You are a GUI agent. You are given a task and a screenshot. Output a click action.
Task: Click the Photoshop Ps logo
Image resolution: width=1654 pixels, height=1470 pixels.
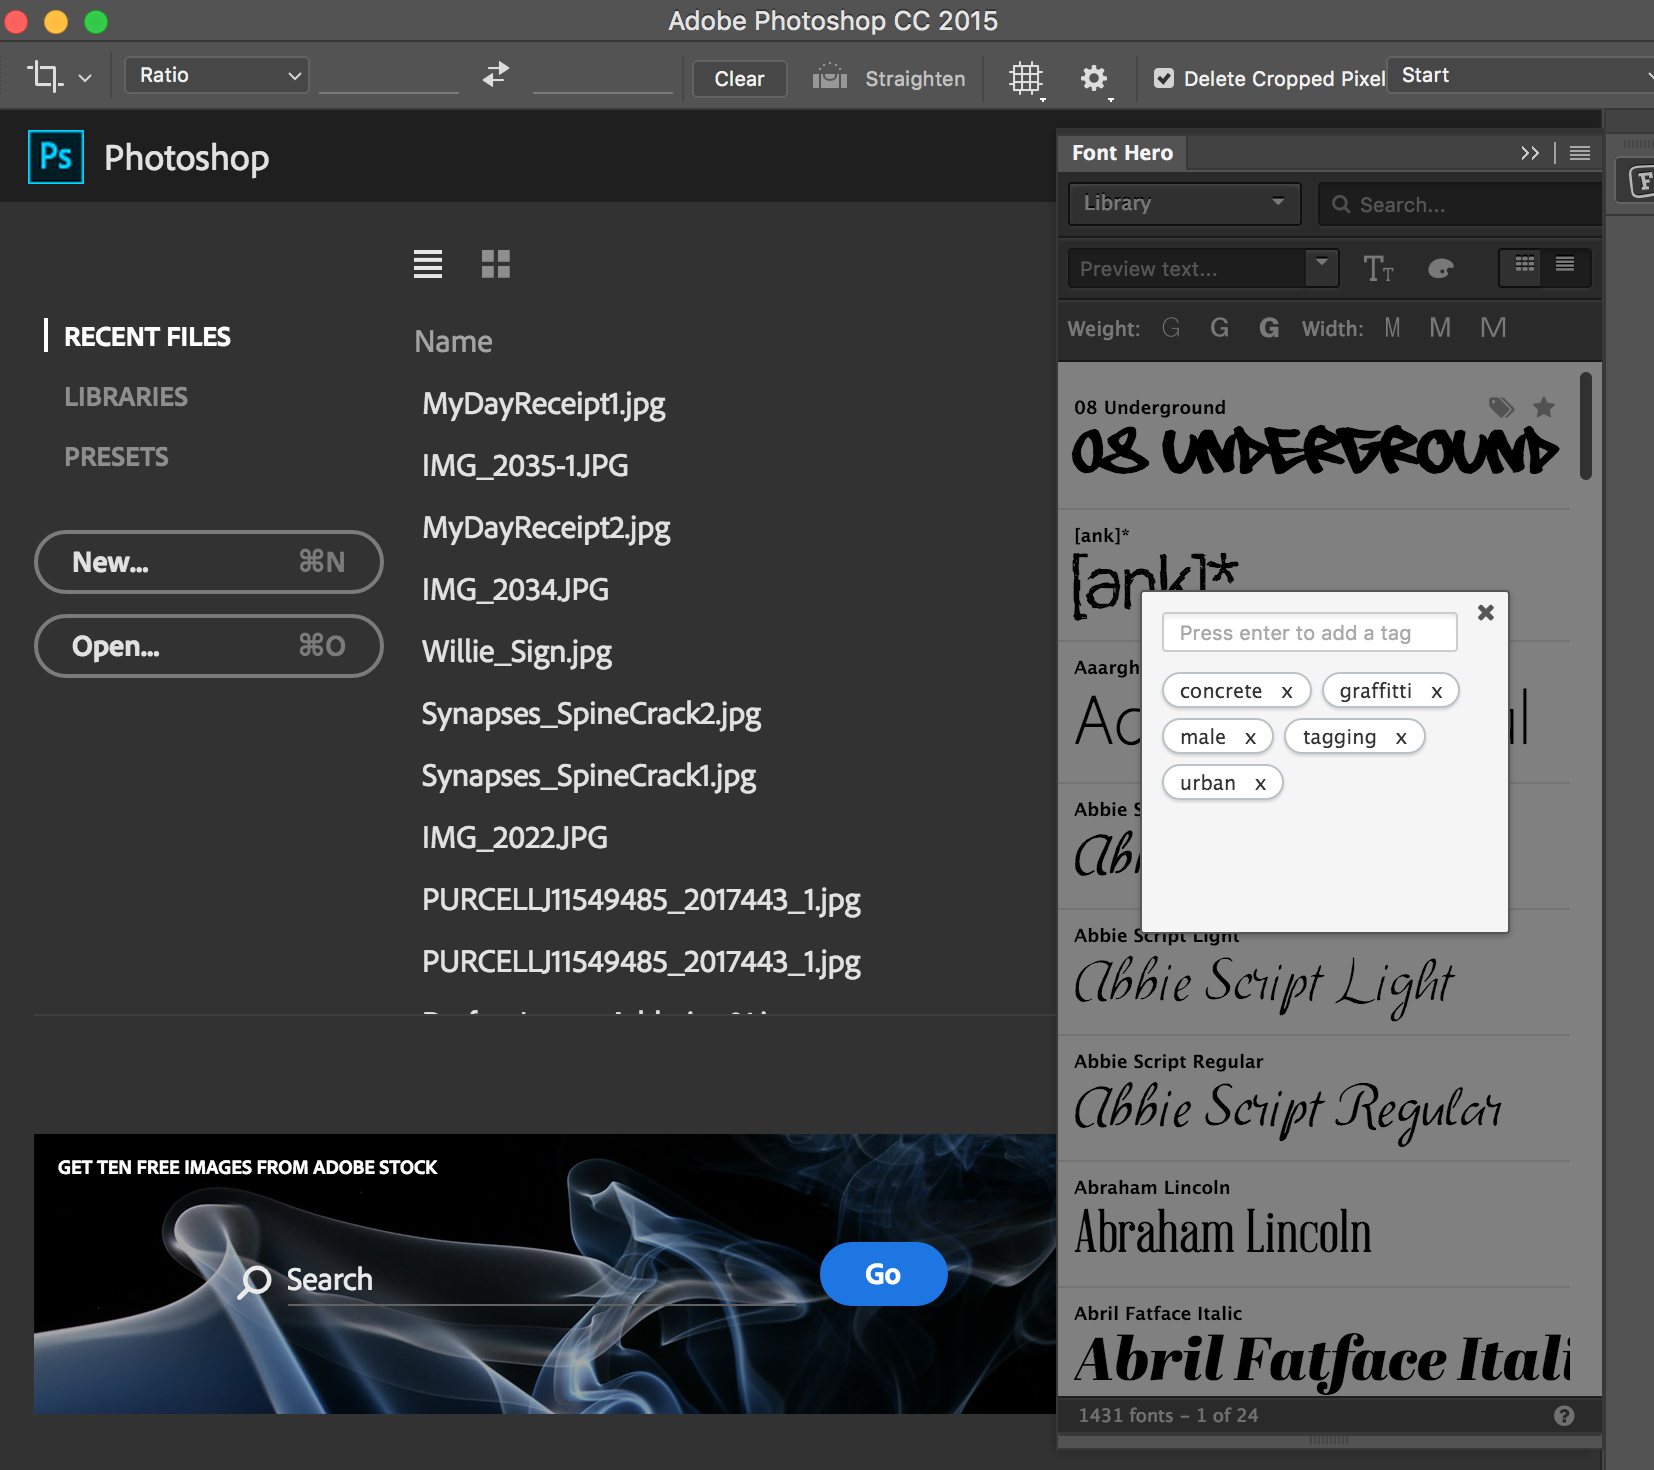tap(56, 157)
